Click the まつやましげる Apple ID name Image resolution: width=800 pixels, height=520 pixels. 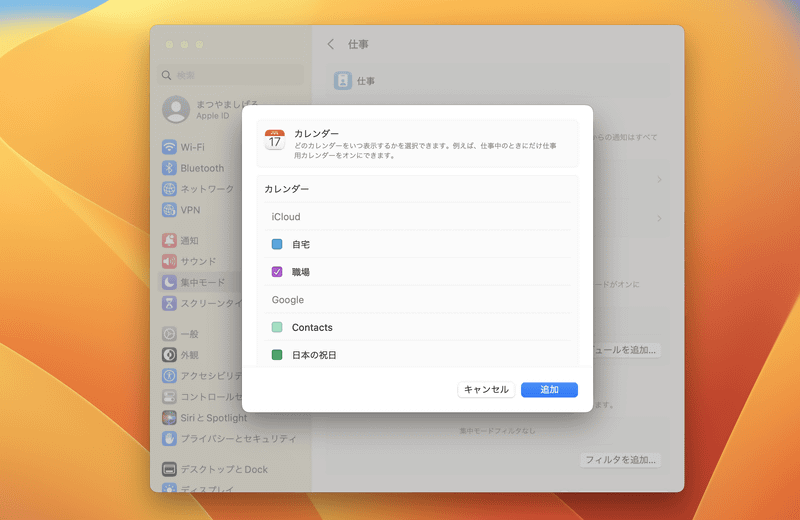click(228, 104)
